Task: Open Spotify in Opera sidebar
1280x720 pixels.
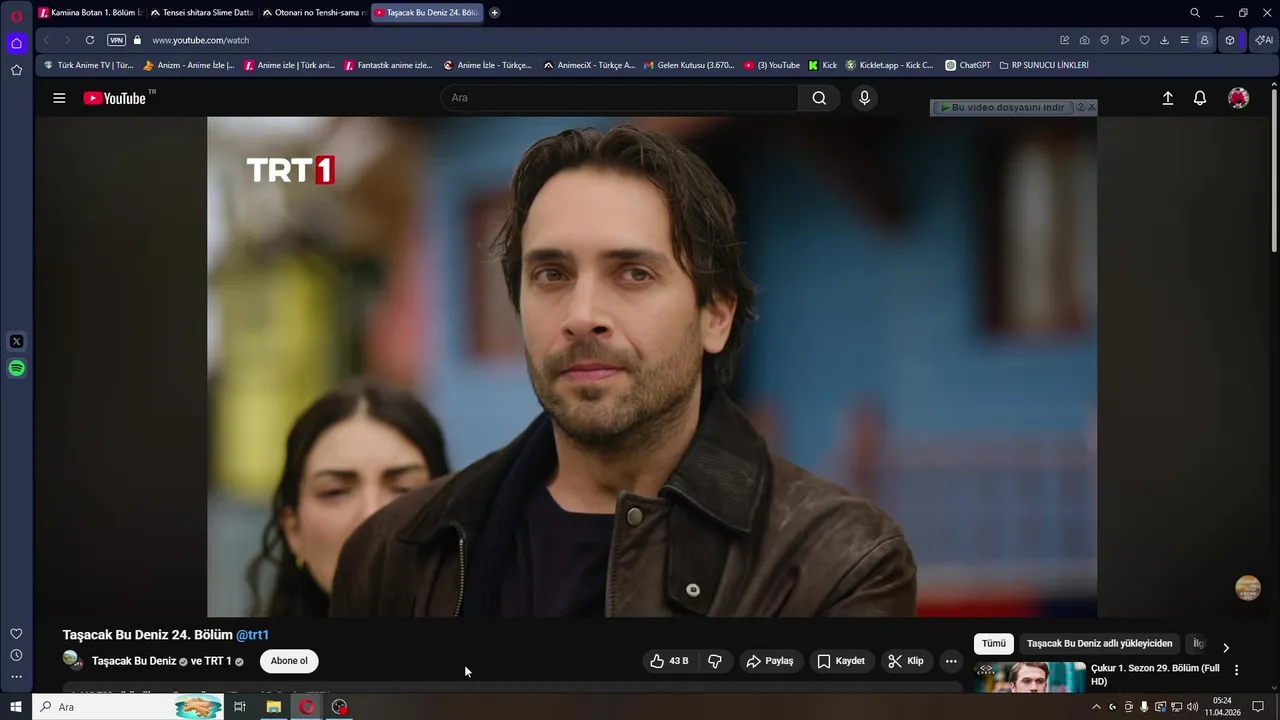Action: tap(16, 369)
